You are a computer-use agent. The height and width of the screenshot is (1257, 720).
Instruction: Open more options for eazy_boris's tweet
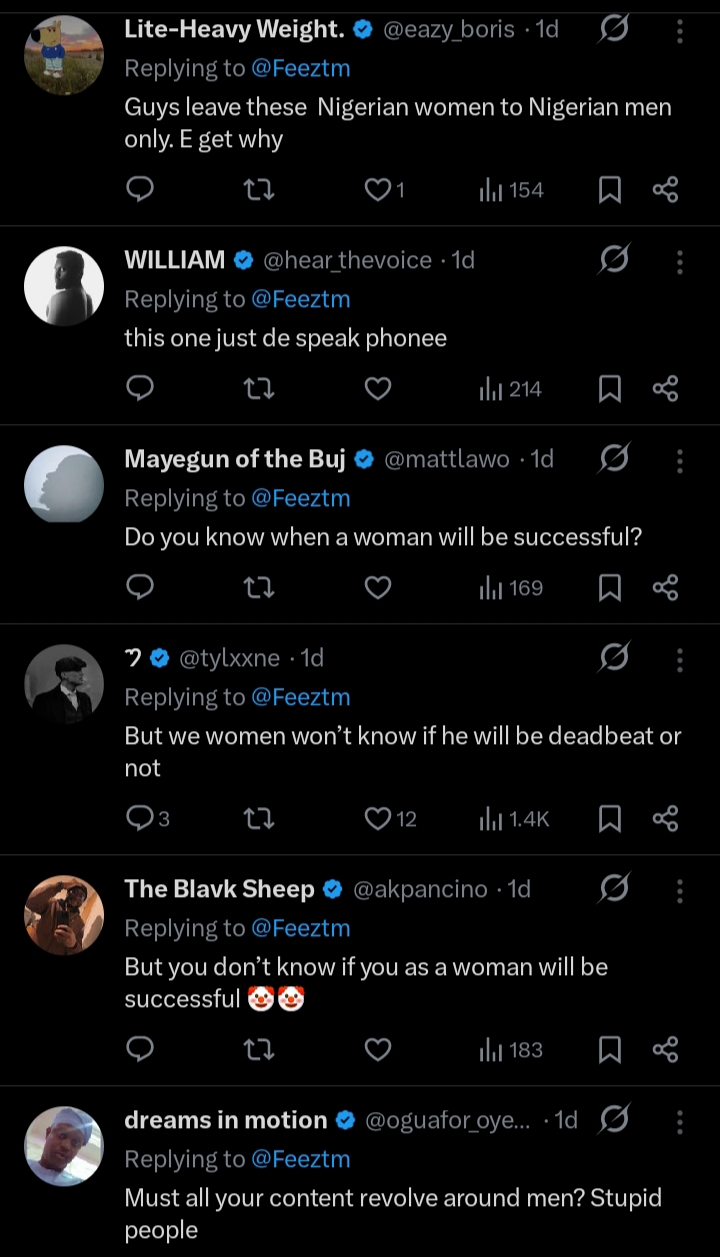[x=680, y=31]
